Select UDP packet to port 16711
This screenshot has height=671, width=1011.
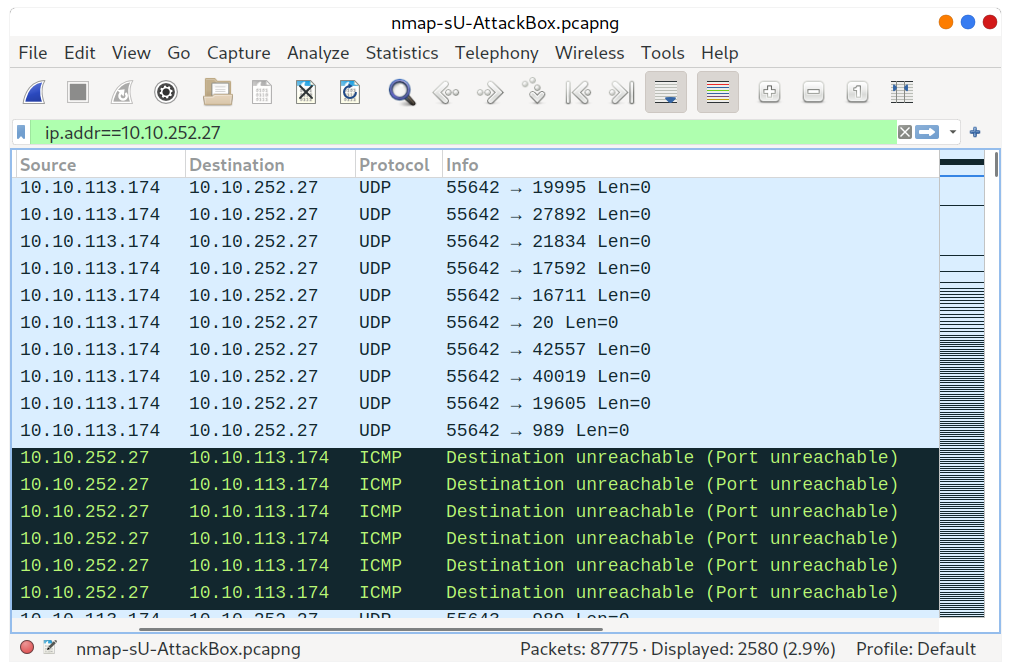[x=475, y=296]
